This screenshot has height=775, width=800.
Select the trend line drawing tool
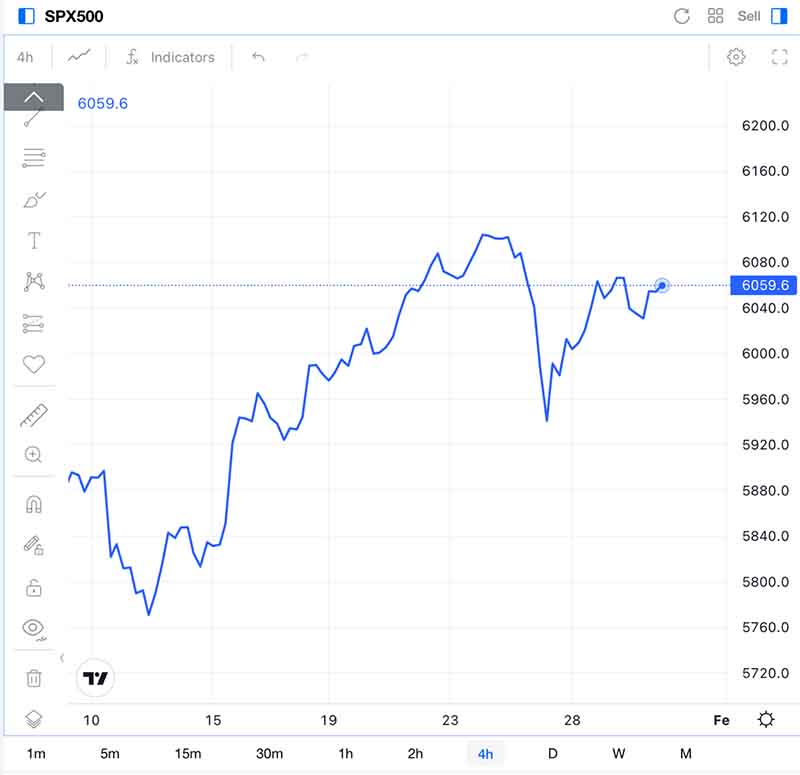point(33,118)
